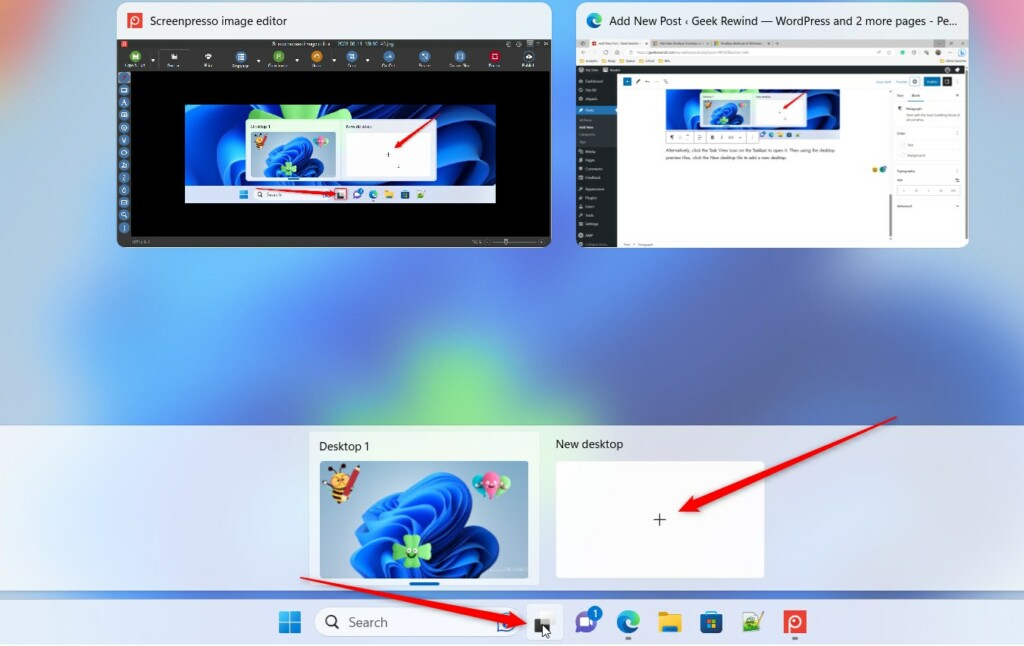
Task: Click the Windows Start button
Action: [289, 622]
